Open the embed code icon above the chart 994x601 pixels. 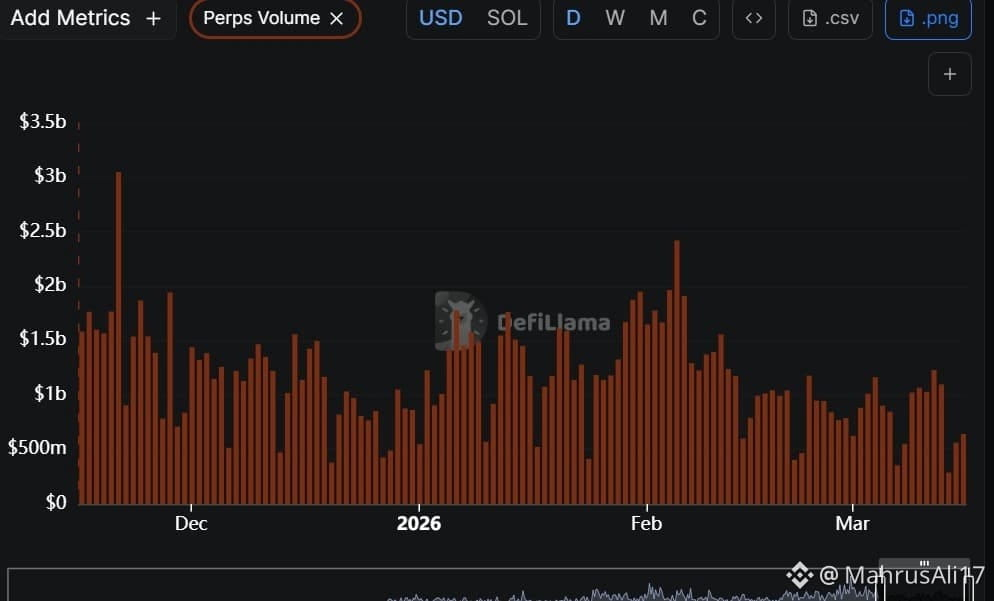[754, 17]
